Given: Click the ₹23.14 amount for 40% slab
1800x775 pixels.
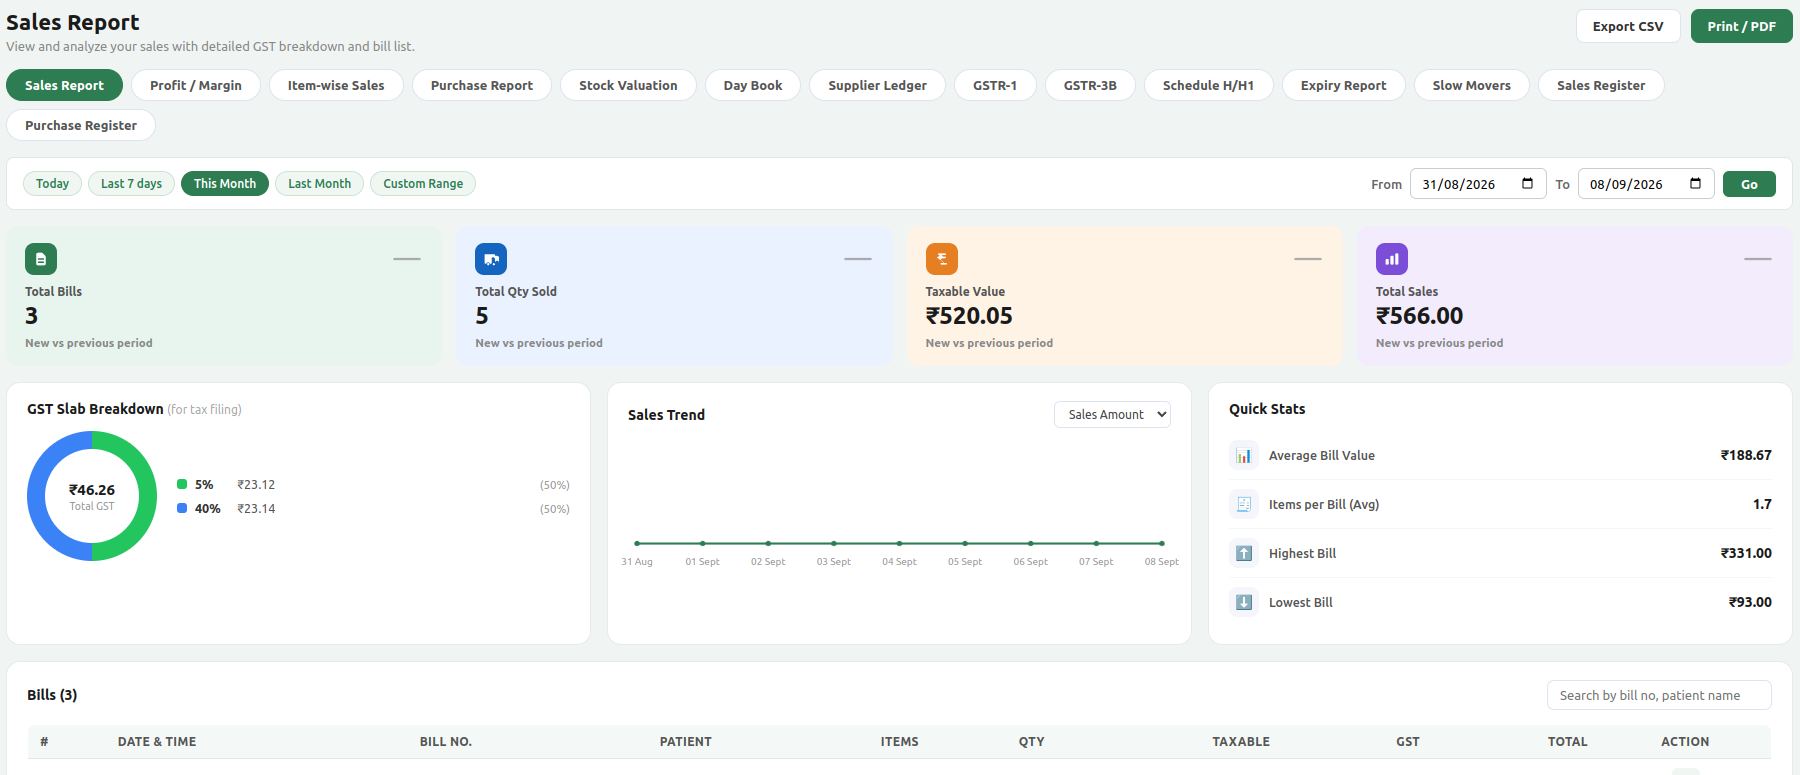Looking at the screenshot, I should click(x=256, y=508).
